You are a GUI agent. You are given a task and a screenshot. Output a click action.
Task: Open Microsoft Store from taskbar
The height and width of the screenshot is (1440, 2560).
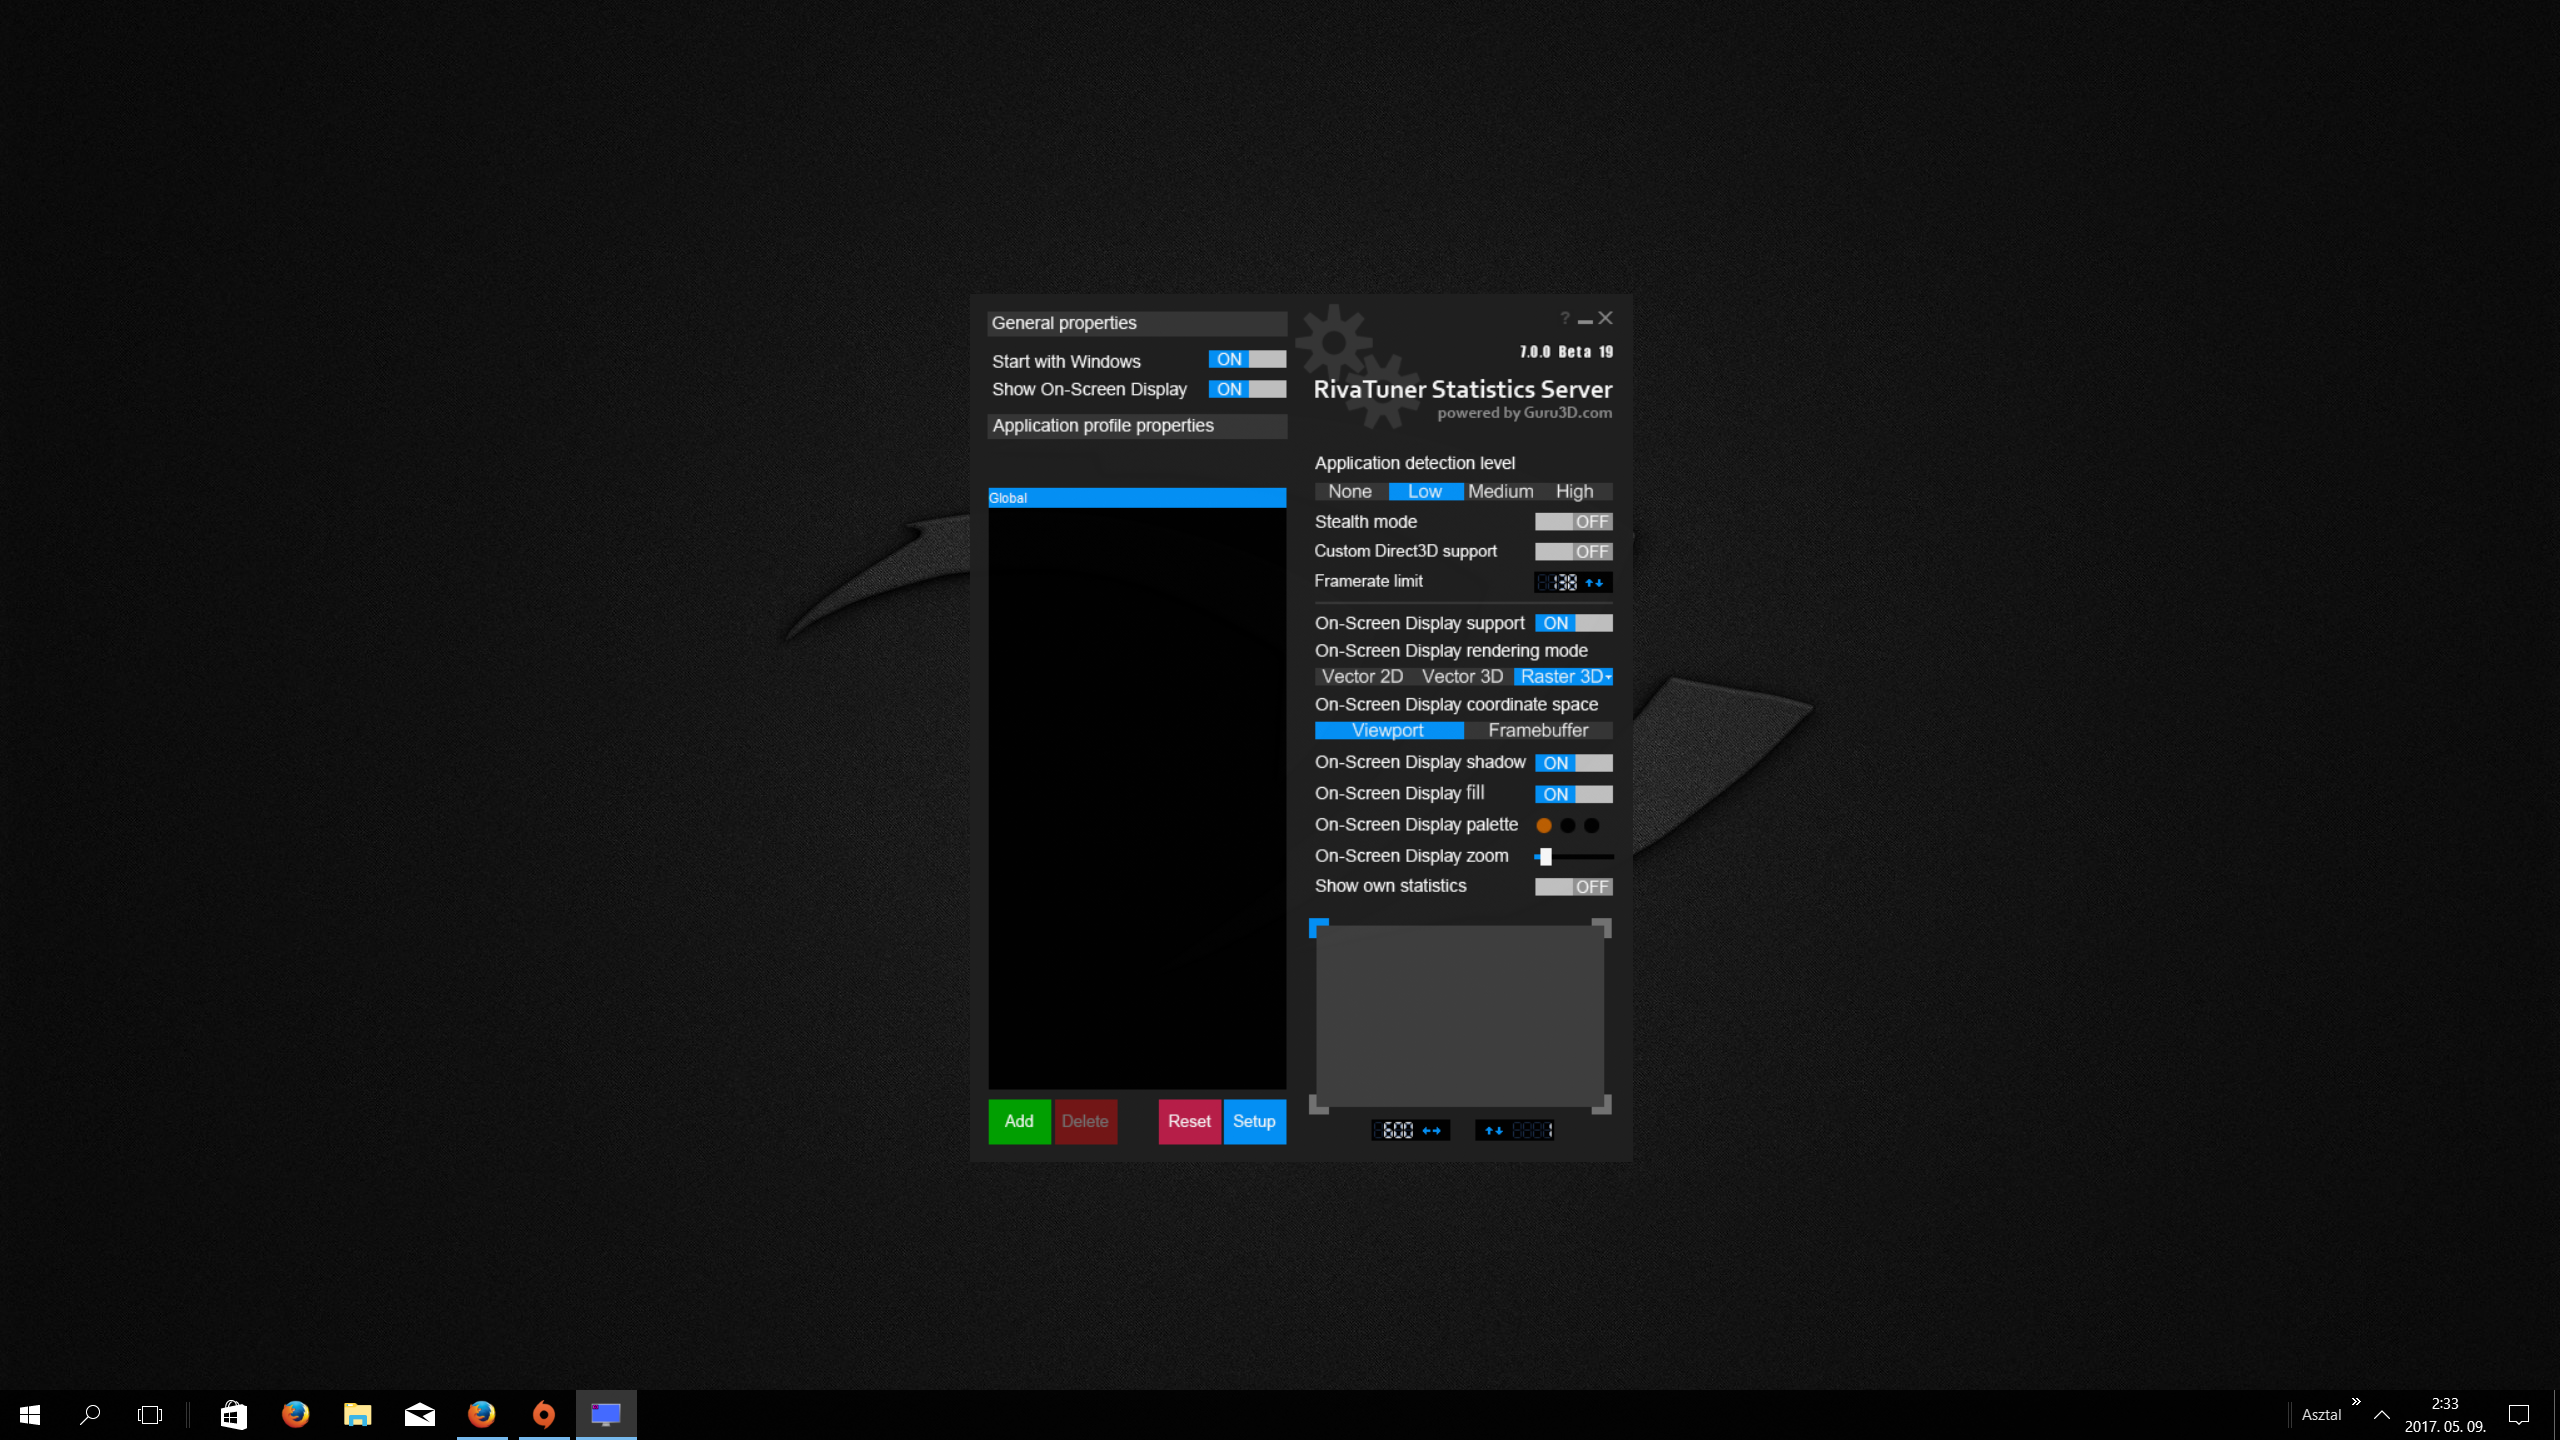click(234, 1415)
